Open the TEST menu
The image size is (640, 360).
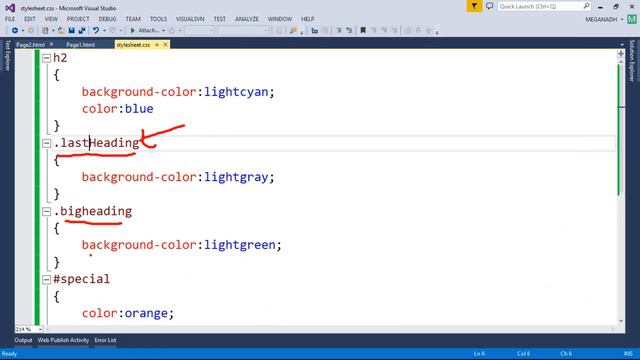click(x=220, y=19)
